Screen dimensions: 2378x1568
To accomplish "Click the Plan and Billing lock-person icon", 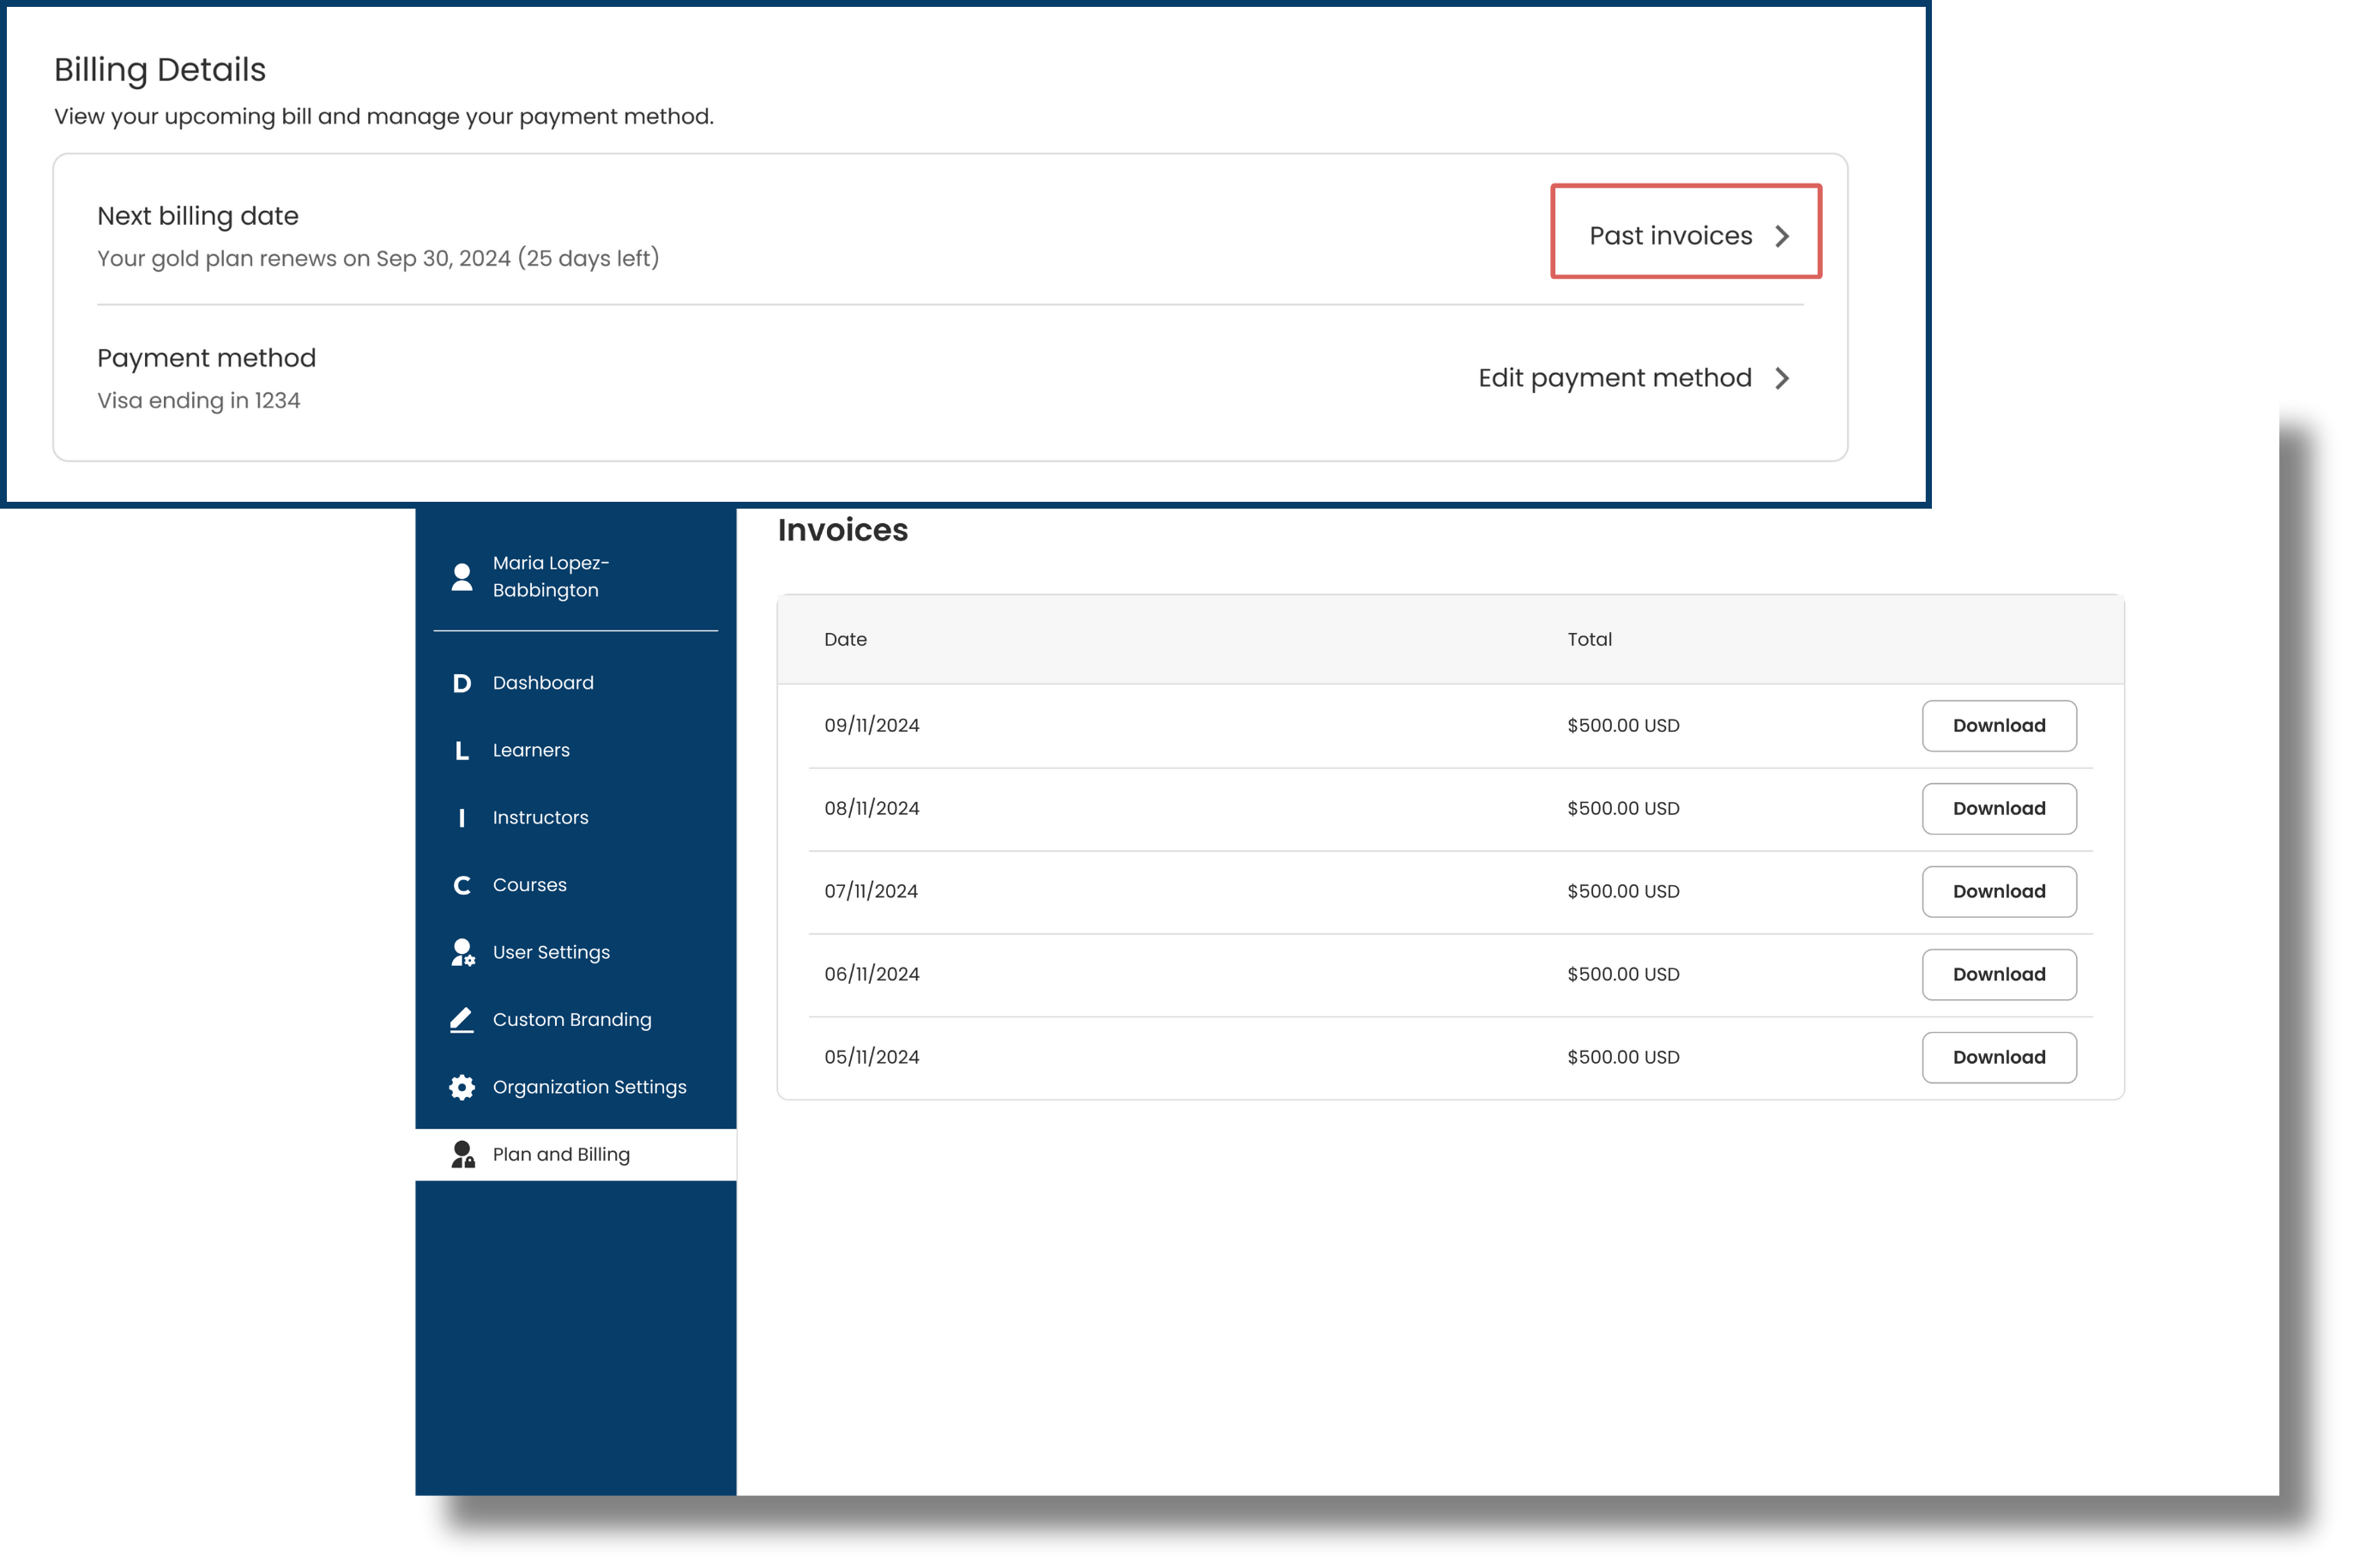I will [462, 1154].
